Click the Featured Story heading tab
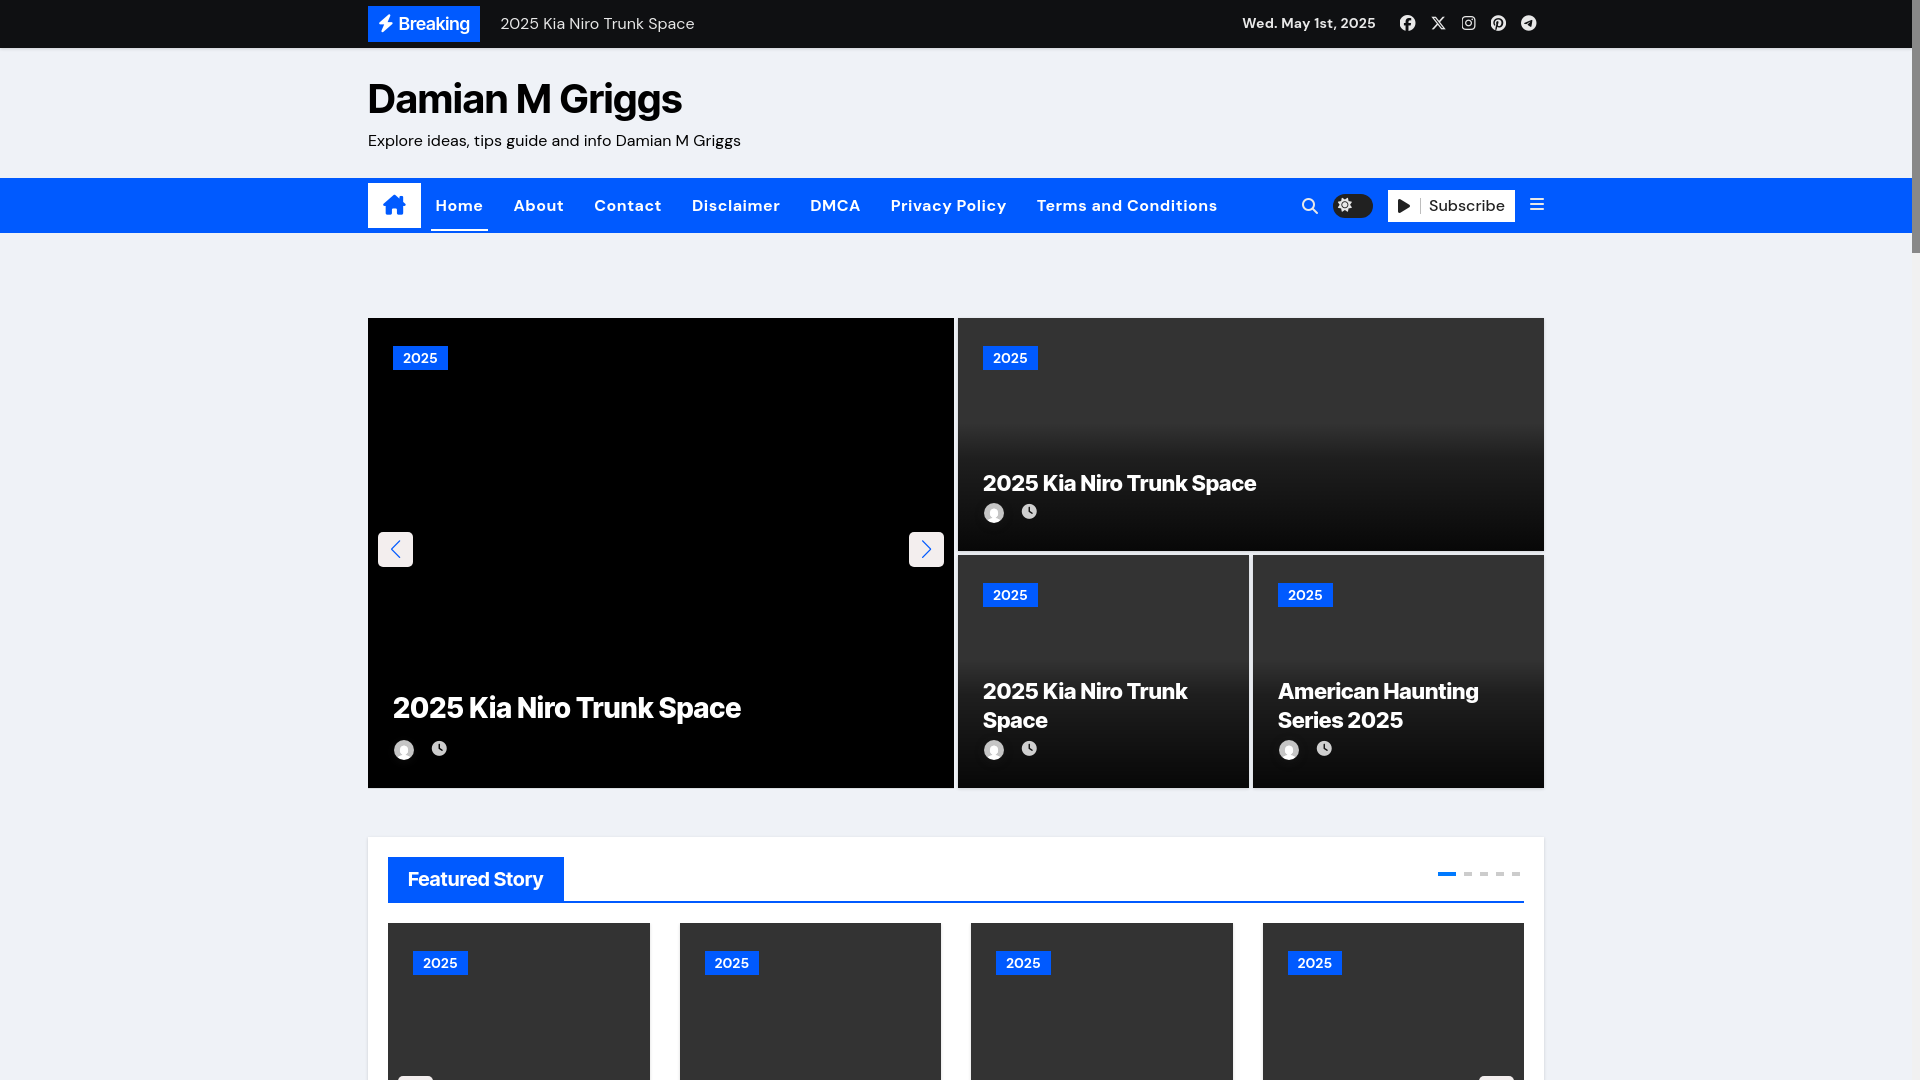This screenshot has width=1920, height=1080. [476, 879]
